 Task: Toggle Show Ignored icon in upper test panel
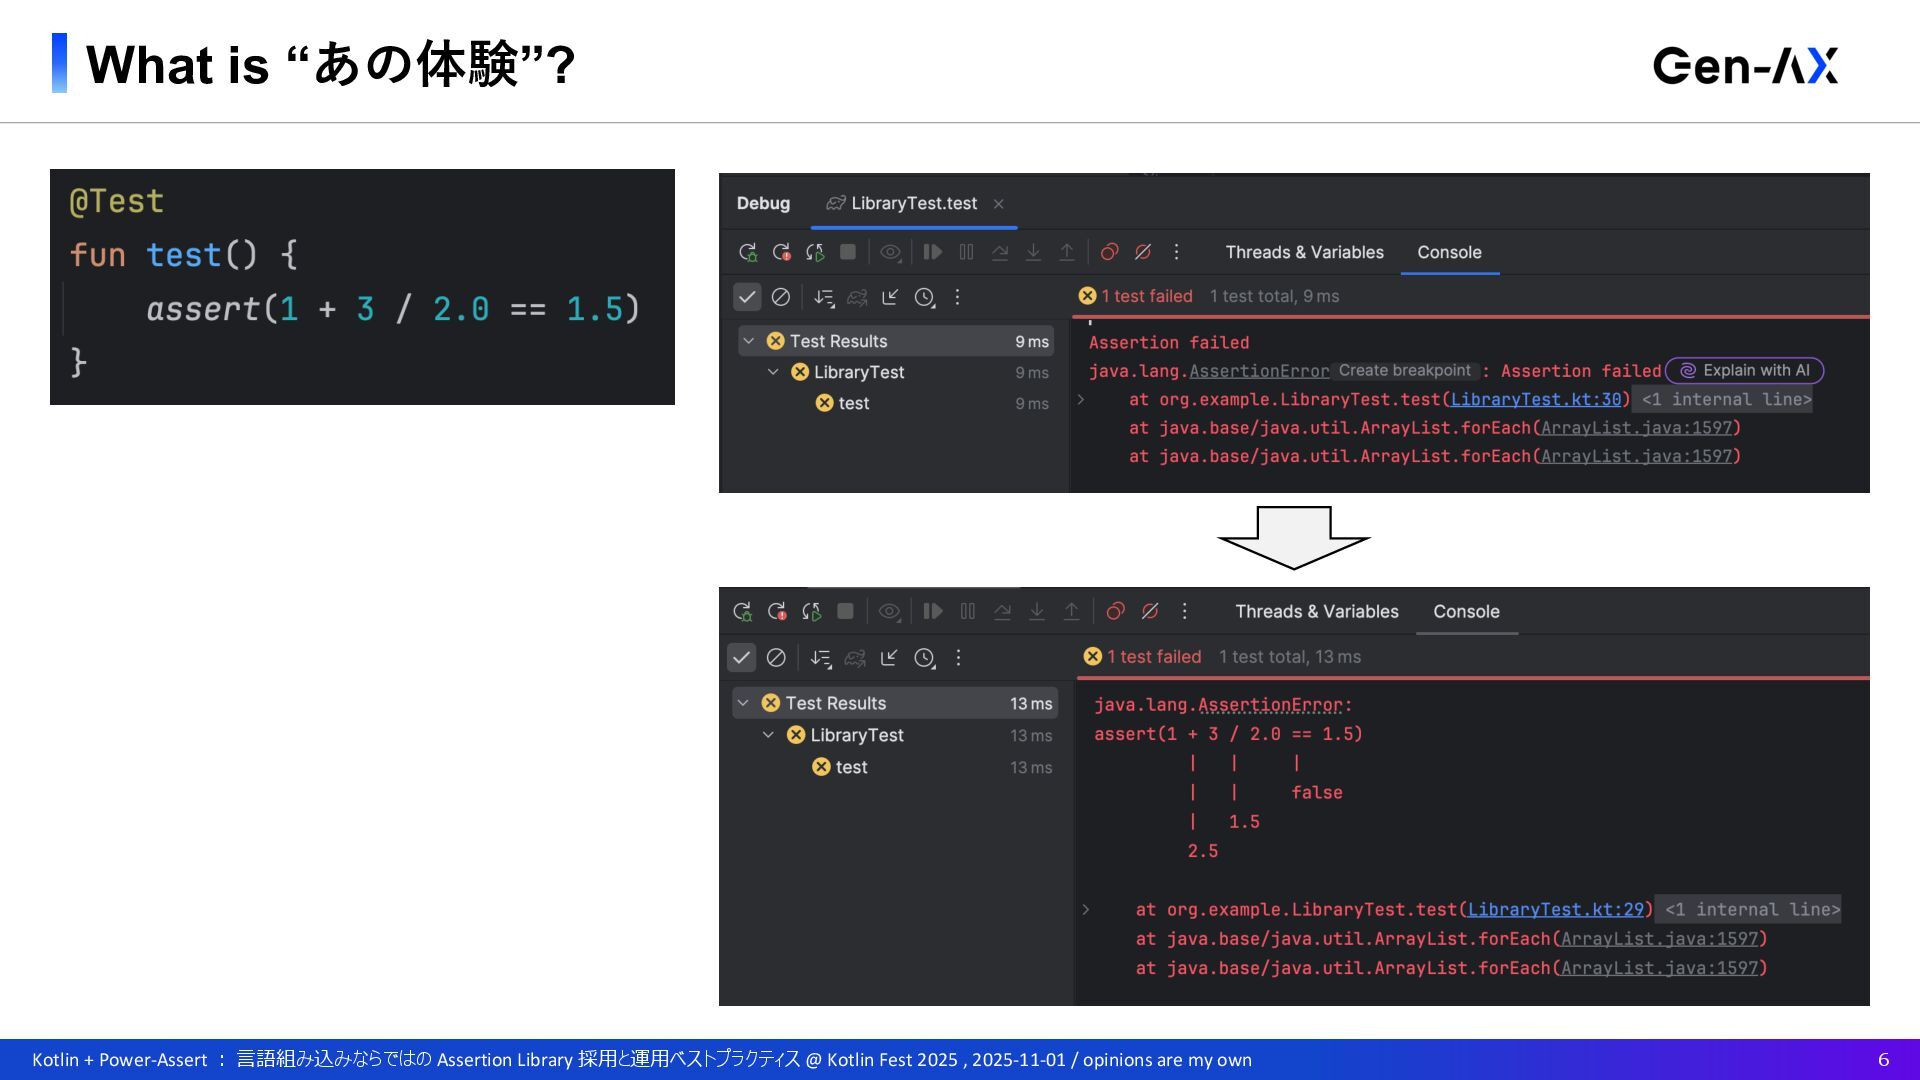click(781, 297)
